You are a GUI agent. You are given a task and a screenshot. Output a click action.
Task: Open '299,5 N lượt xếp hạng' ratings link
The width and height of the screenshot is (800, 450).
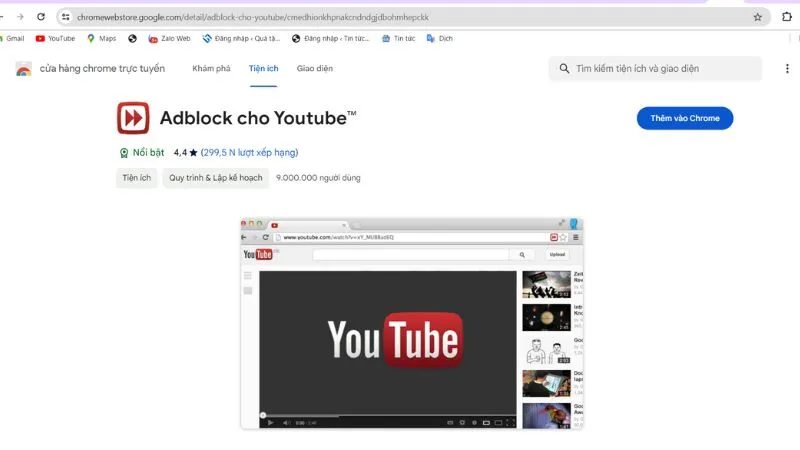click(x=249, y=153)
